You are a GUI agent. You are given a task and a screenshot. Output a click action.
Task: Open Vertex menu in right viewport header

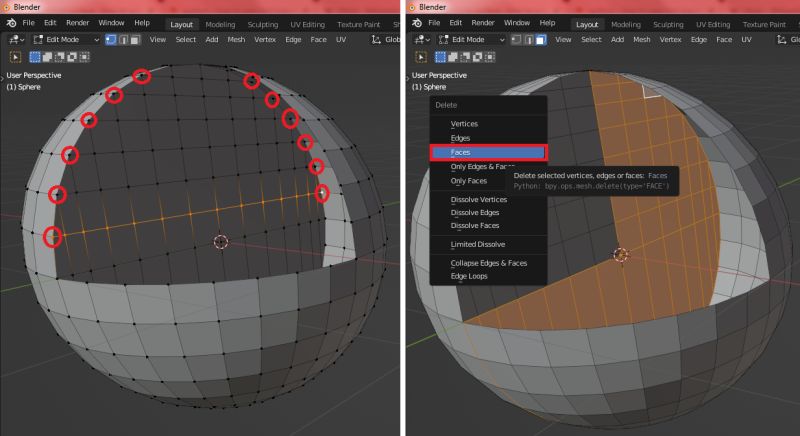coord(670,39)
